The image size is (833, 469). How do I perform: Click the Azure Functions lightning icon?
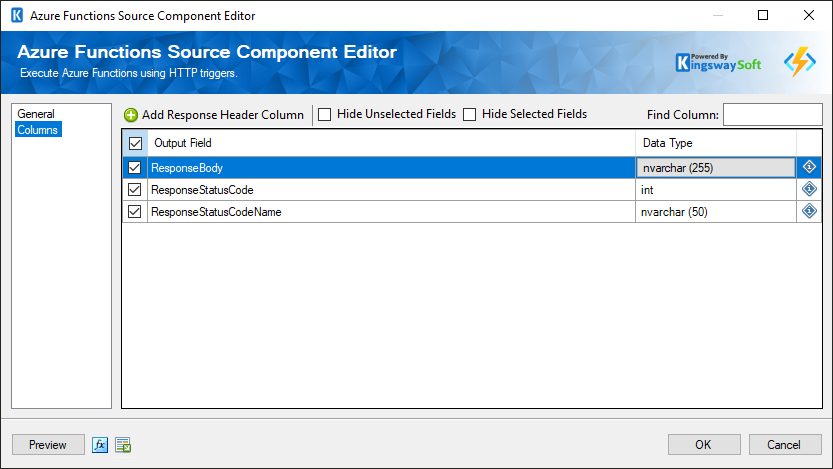click(800, 62)
